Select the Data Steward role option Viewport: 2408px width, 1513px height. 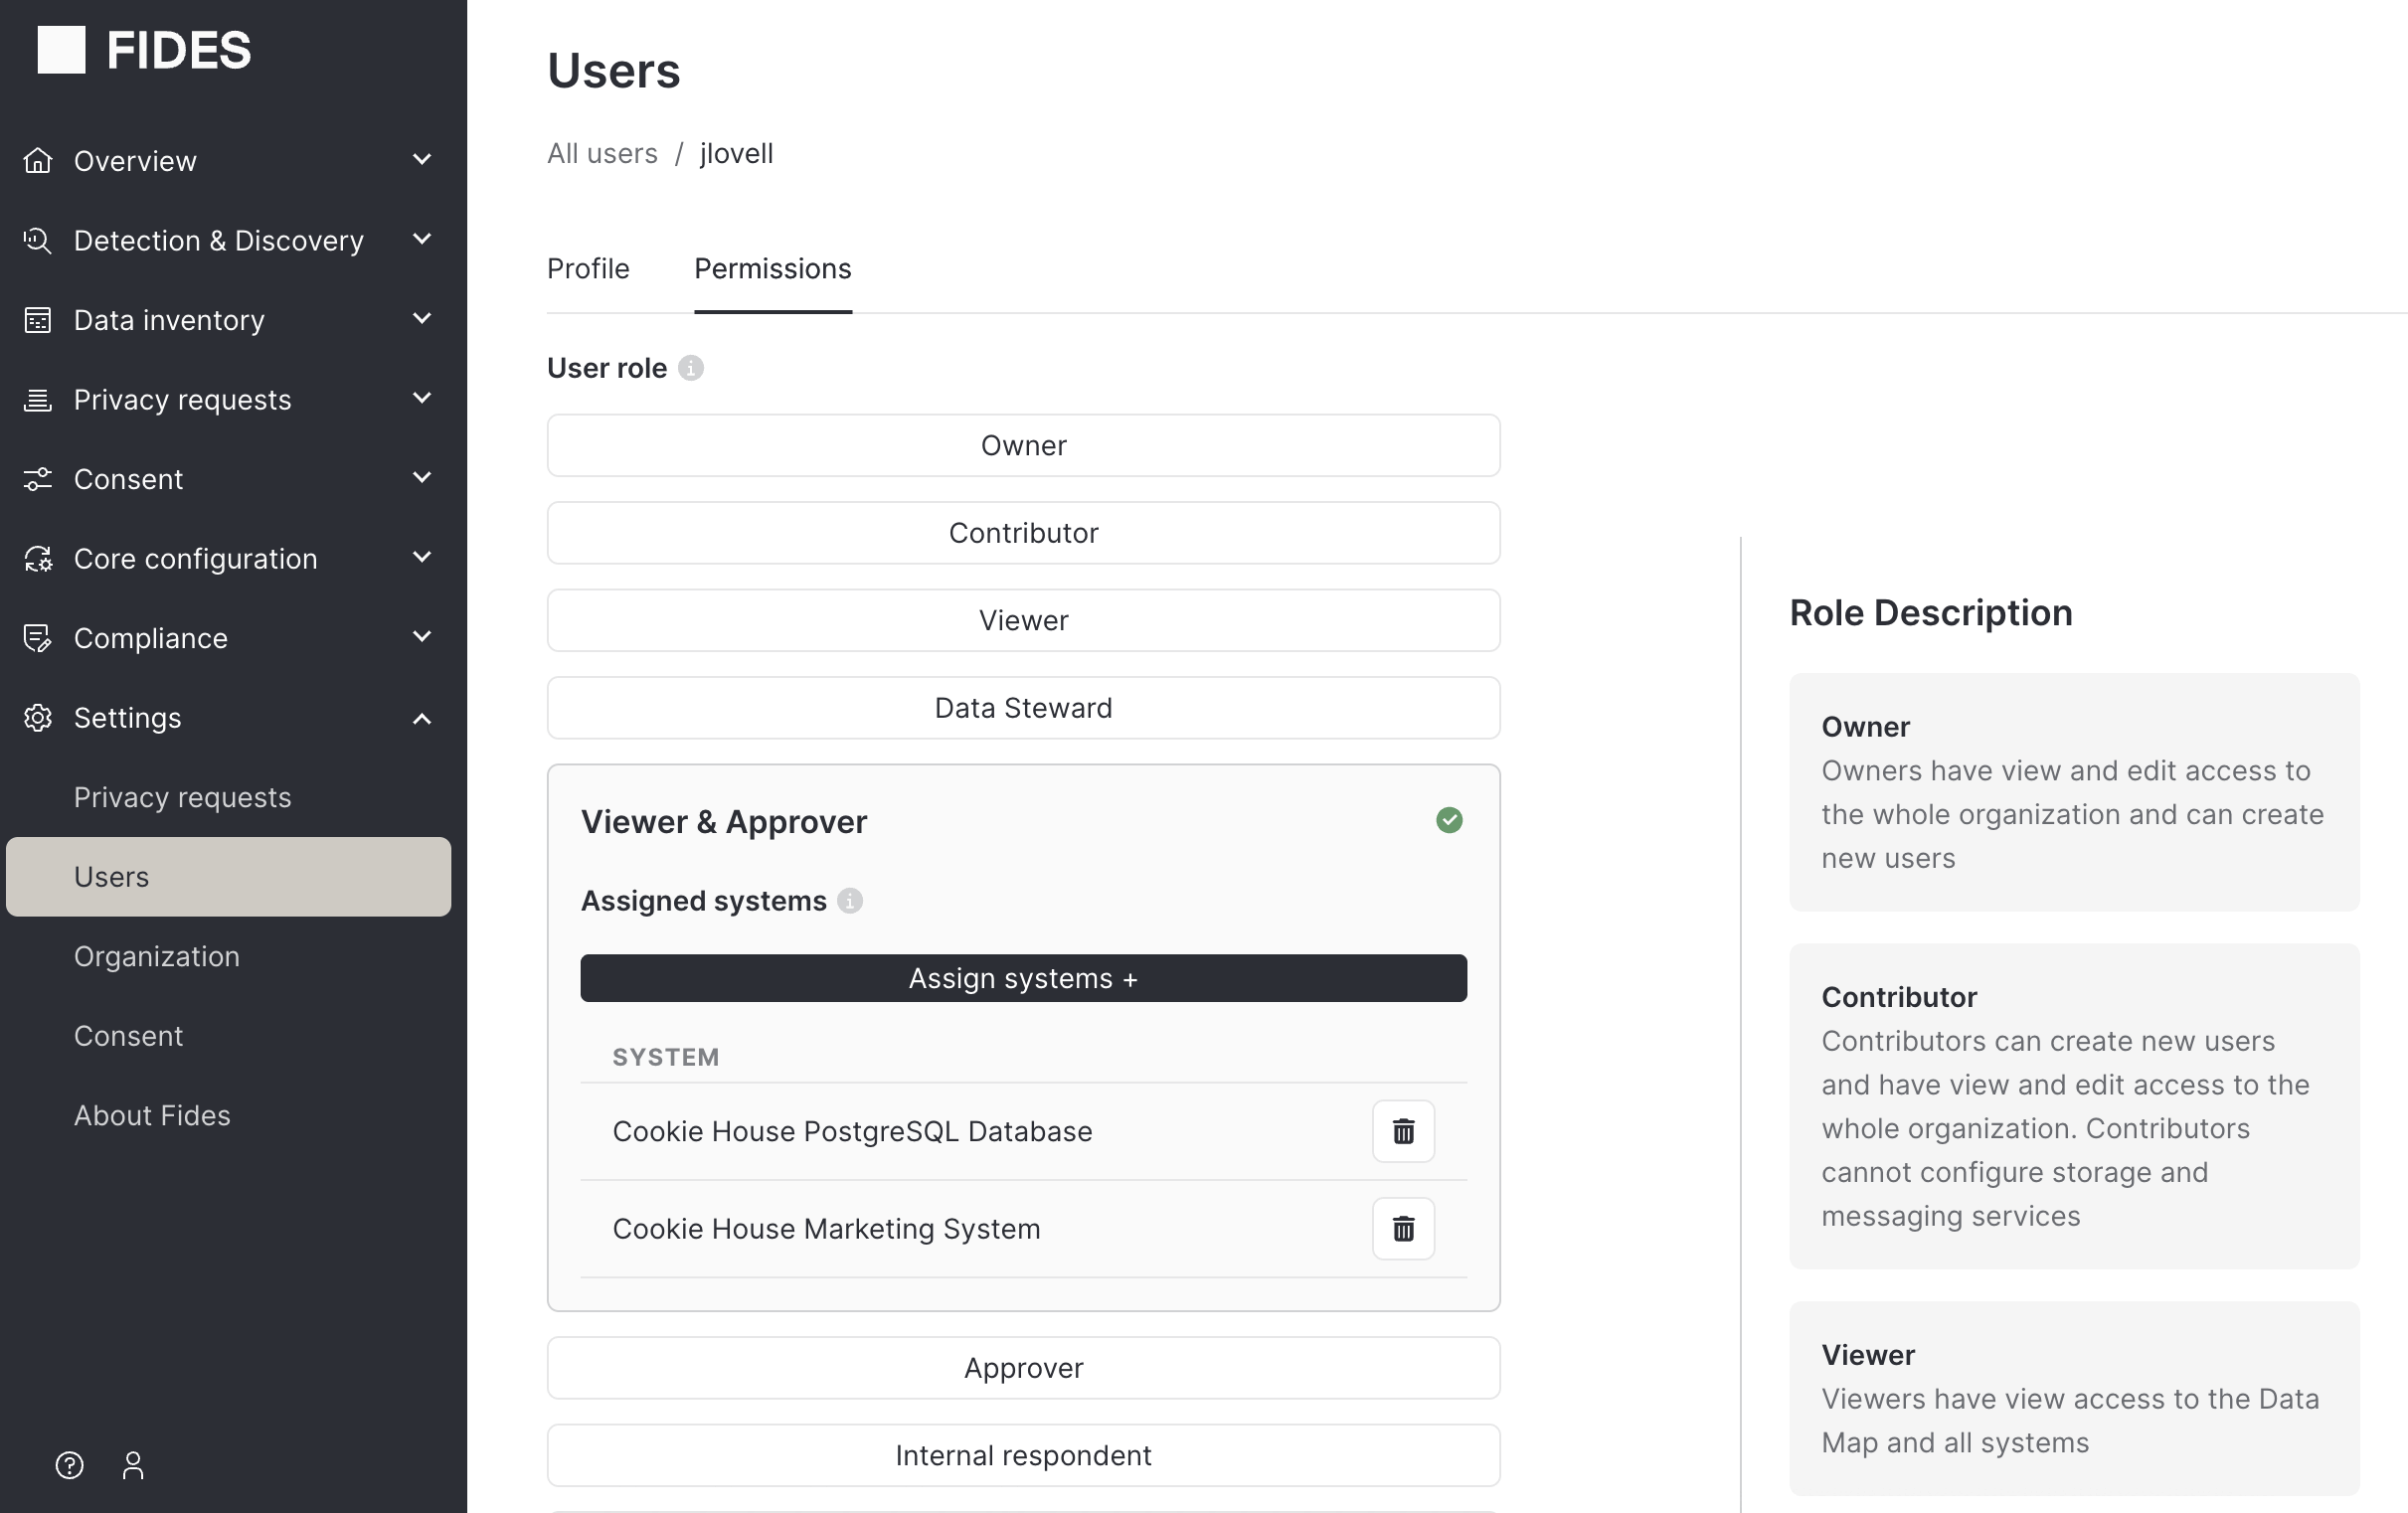[x=1023, y=708]
